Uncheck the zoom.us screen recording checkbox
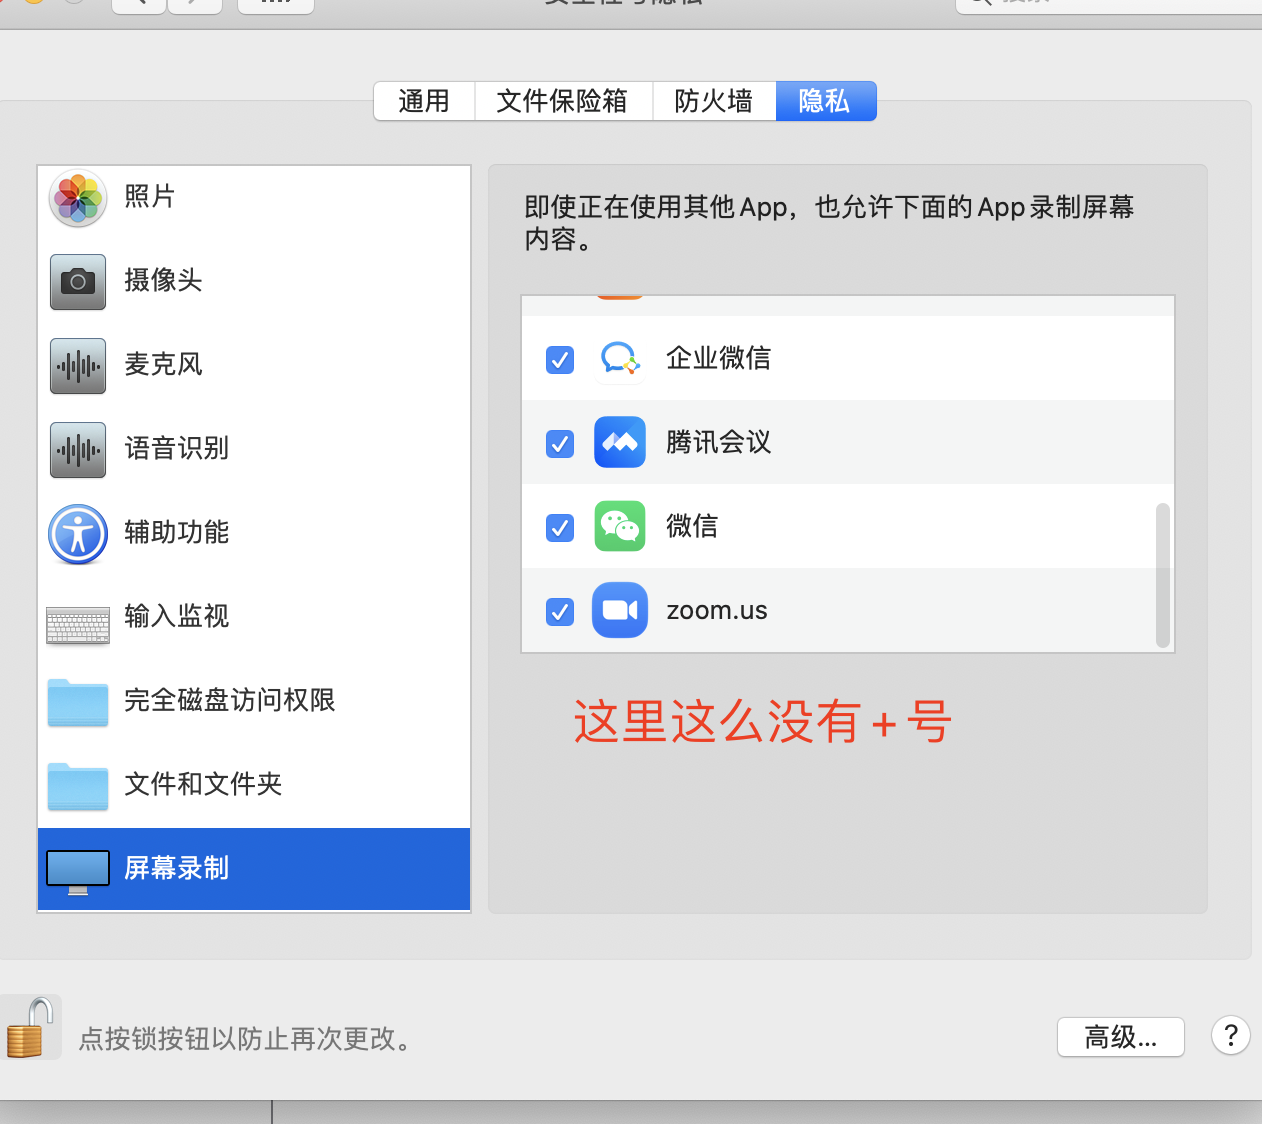This screenshot has width=1262, height=1124. point(560,611)
